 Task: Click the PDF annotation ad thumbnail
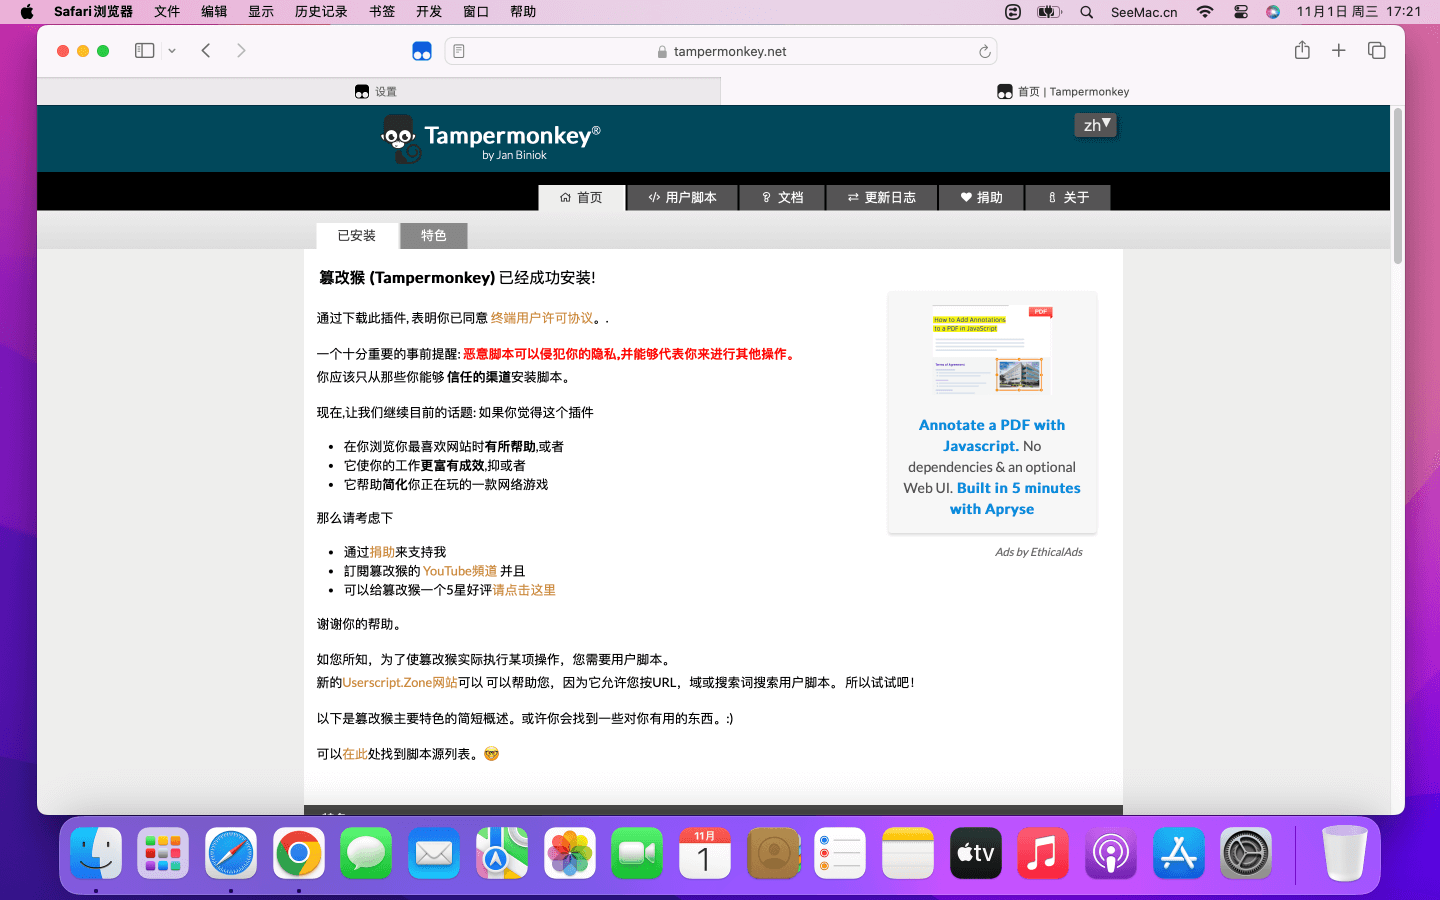pos(992,350)
